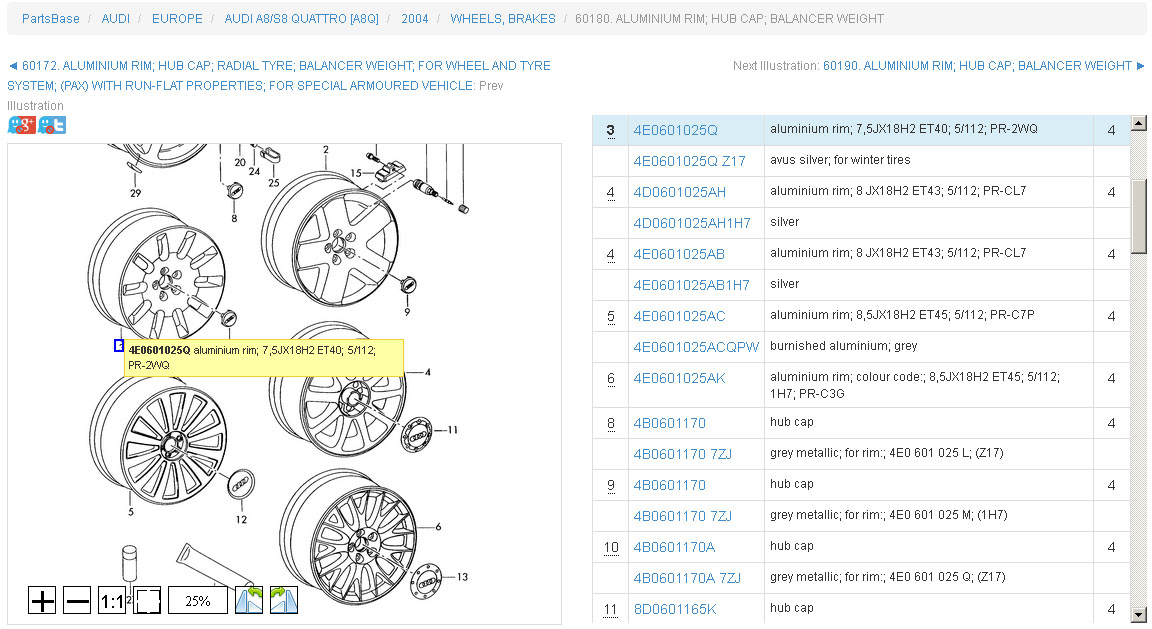
Task: Click the 25% zoom level field
Action: point(198,600)
